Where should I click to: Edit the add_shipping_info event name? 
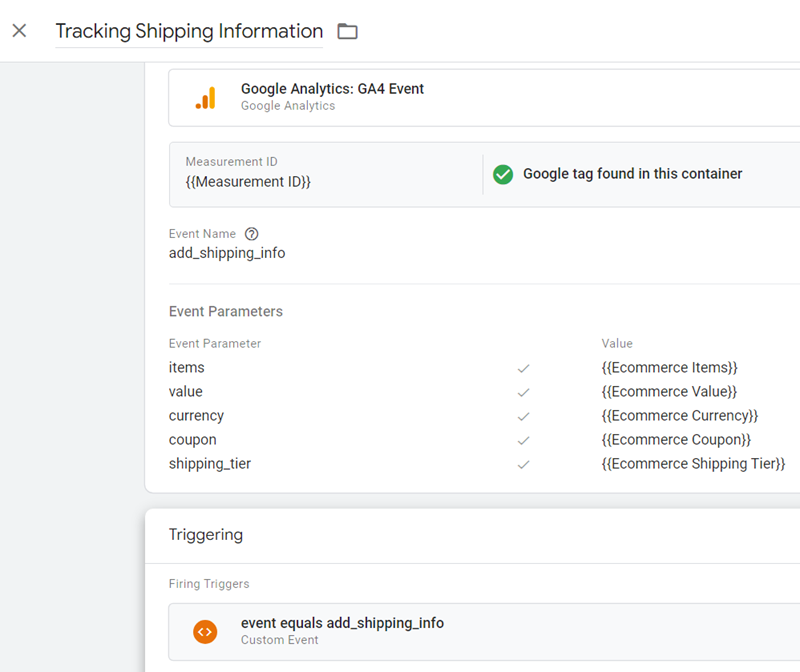pyautogui.click(x=227, y=253)
